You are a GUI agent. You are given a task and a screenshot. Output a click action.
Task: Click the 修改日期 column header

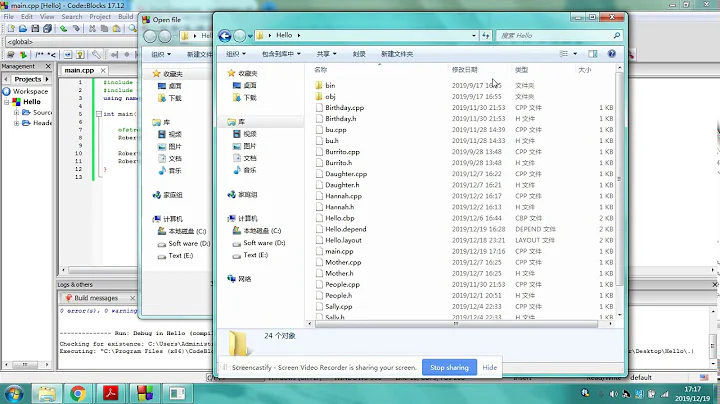click(x=464, y=70)
